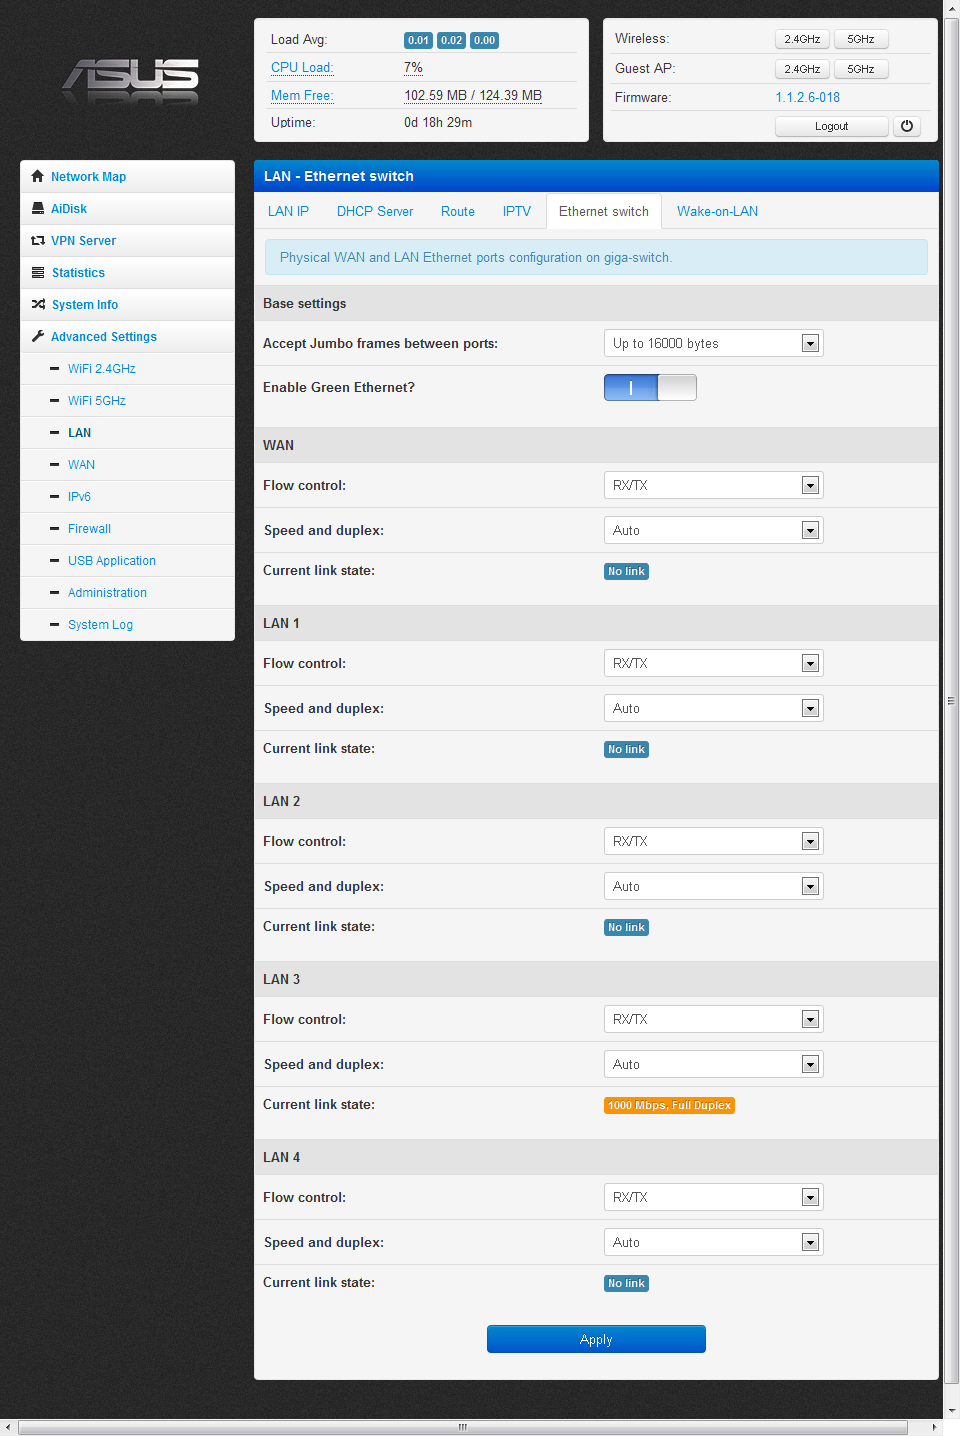Viewport: 960px width, 1436px height.
Task: Toggle the Guest AP 5GHz button
Action: tap(860, 69)
